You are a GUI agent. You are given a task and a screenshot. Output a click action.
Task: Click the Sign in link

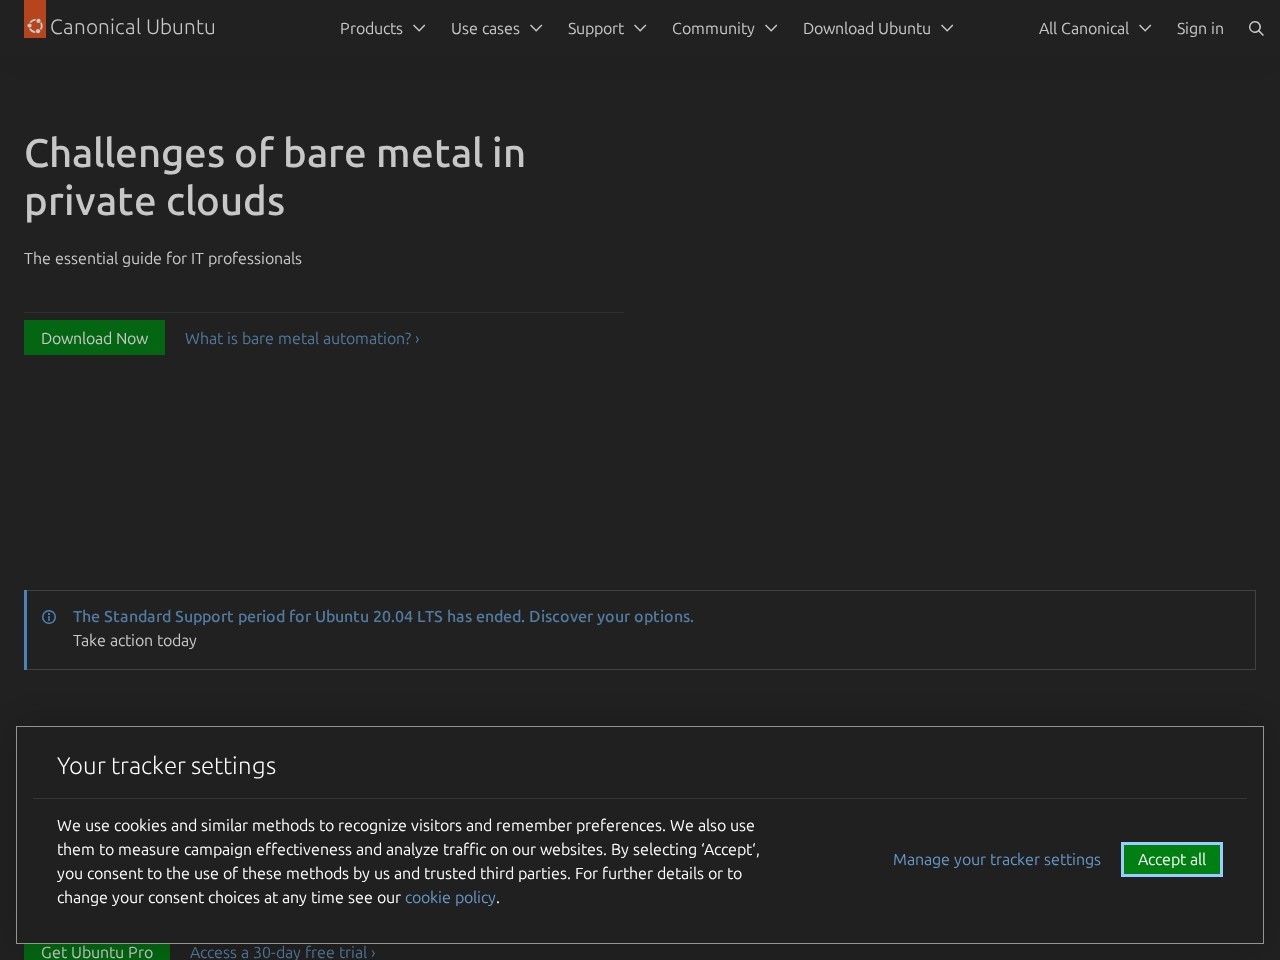1200,28
